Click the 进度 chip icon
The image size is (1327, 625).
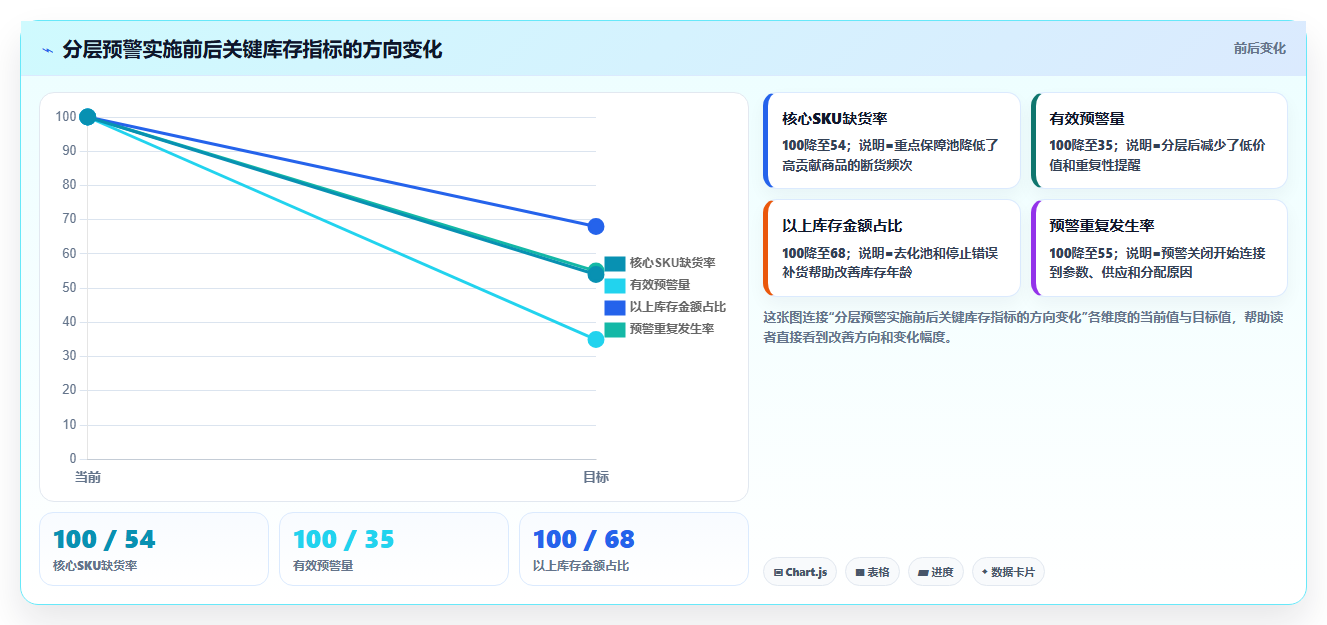pos(923,573)
